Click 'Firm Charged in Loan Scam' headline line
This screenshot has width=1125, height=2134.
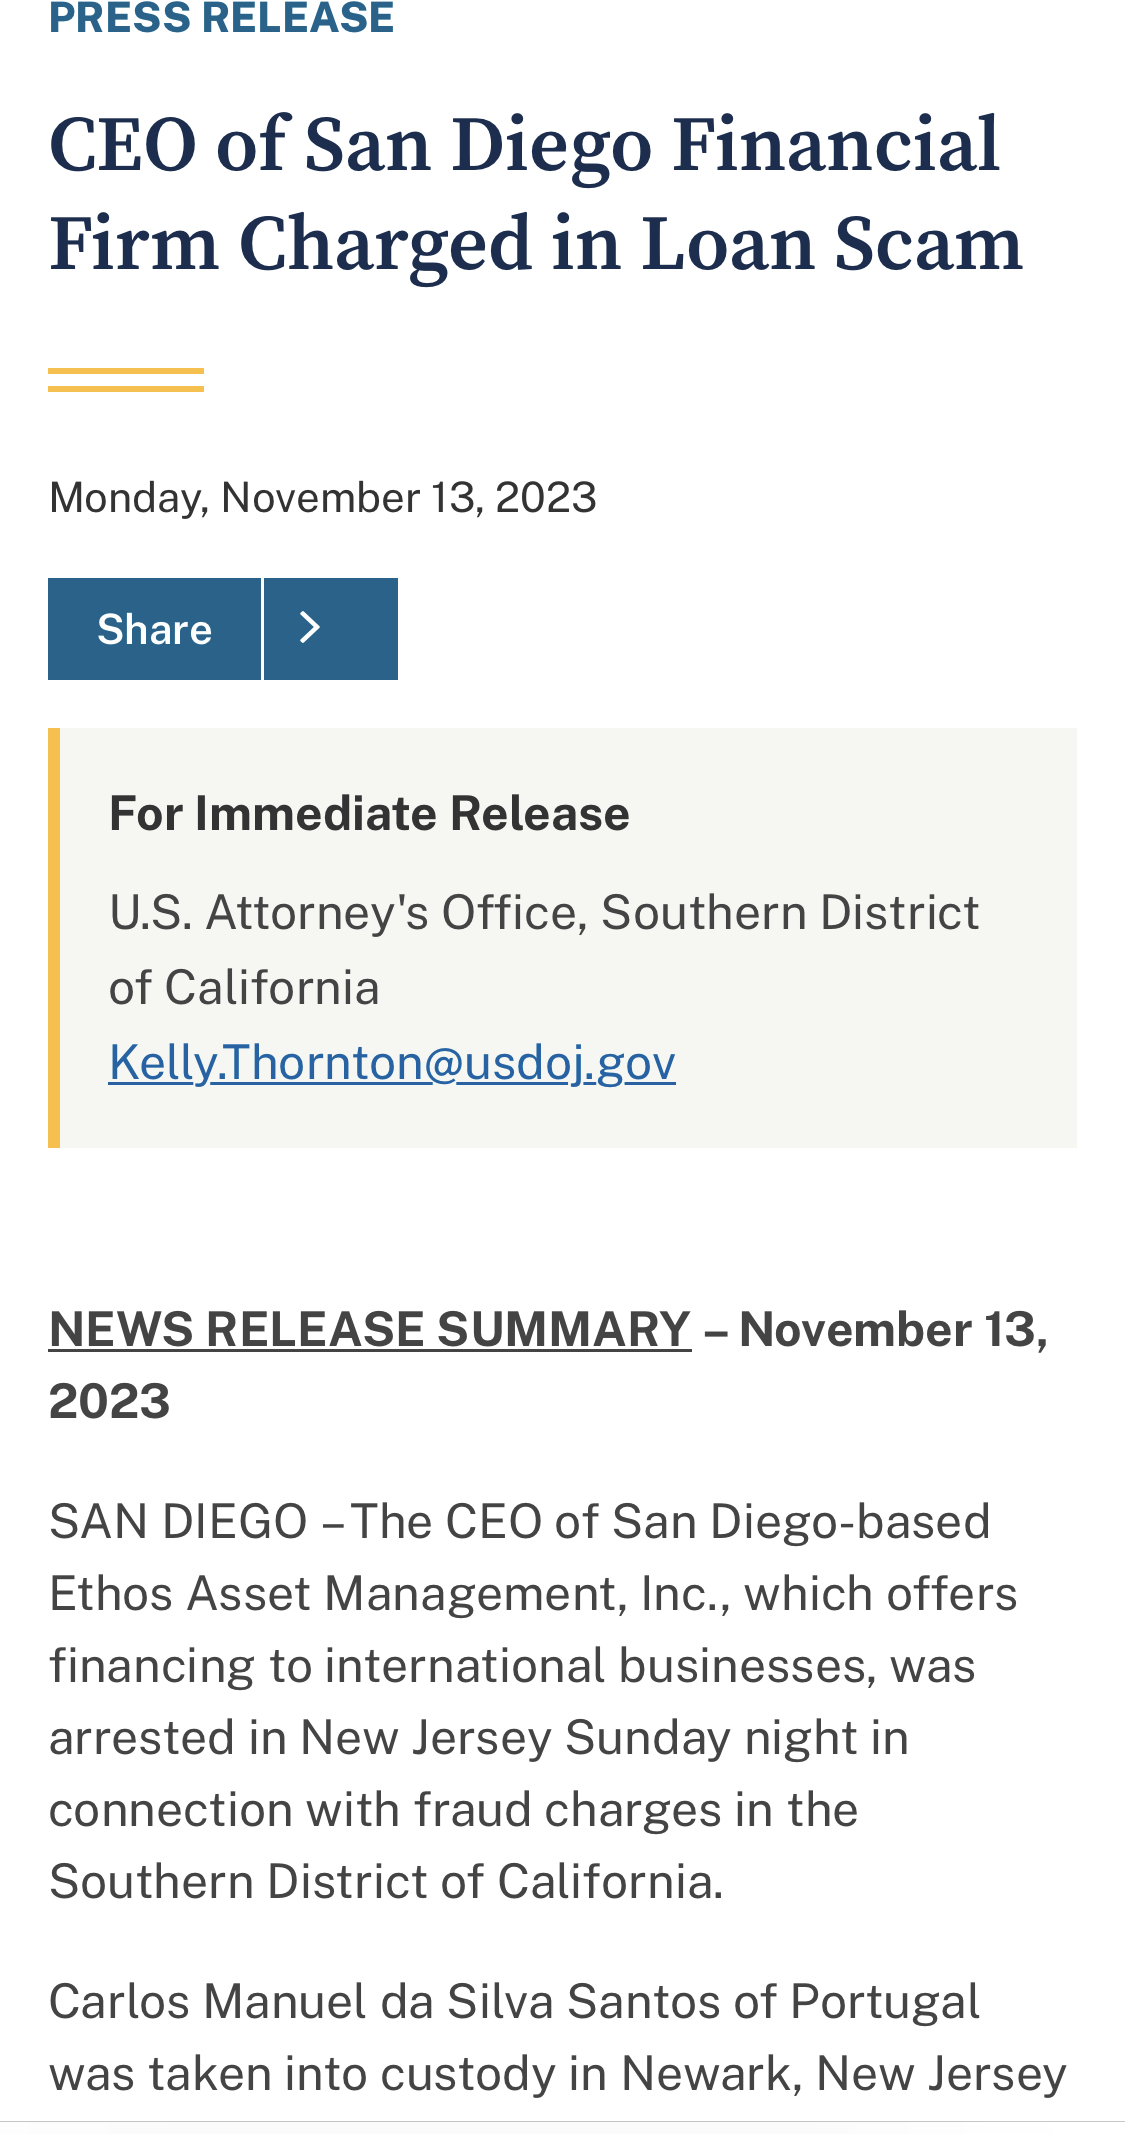[536, 244]
